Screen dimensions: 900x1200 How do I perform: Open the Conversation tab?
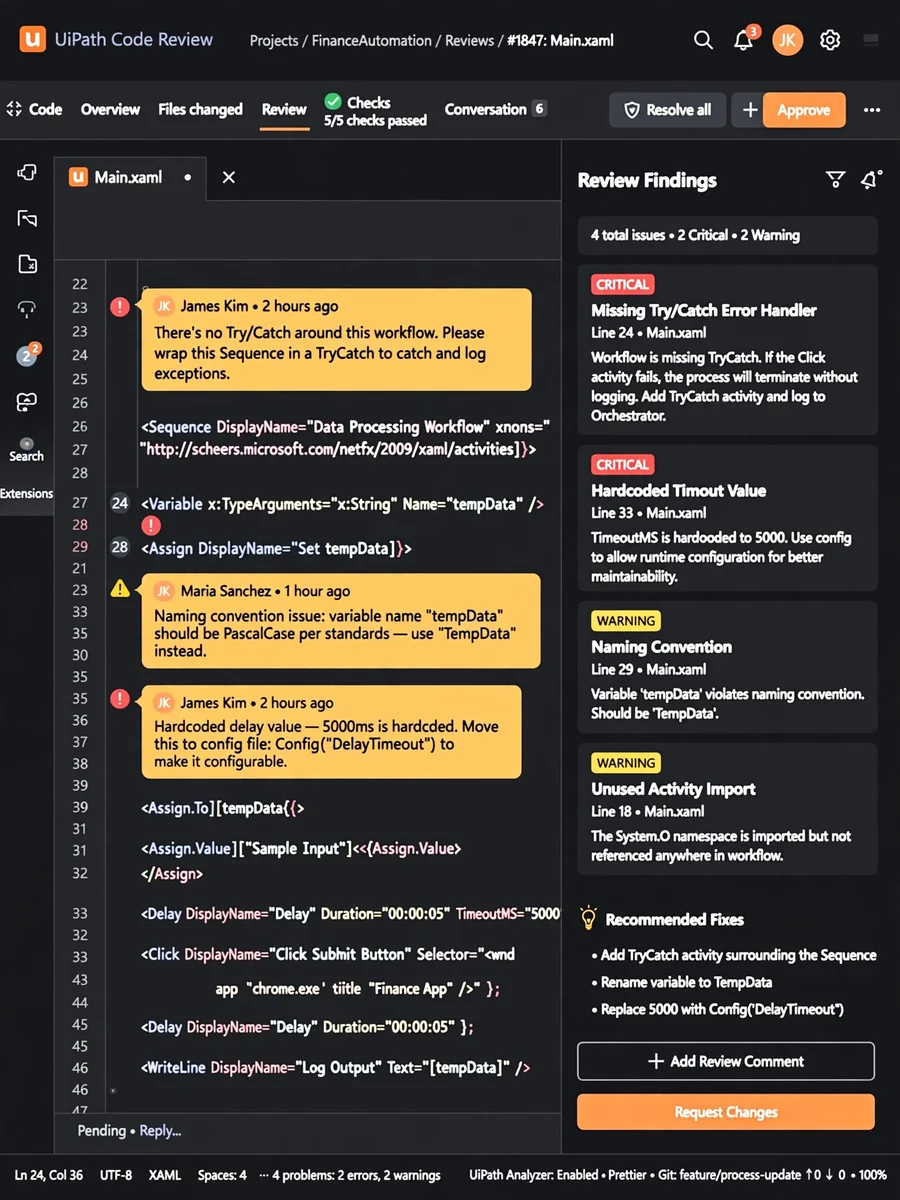(496, 109)
